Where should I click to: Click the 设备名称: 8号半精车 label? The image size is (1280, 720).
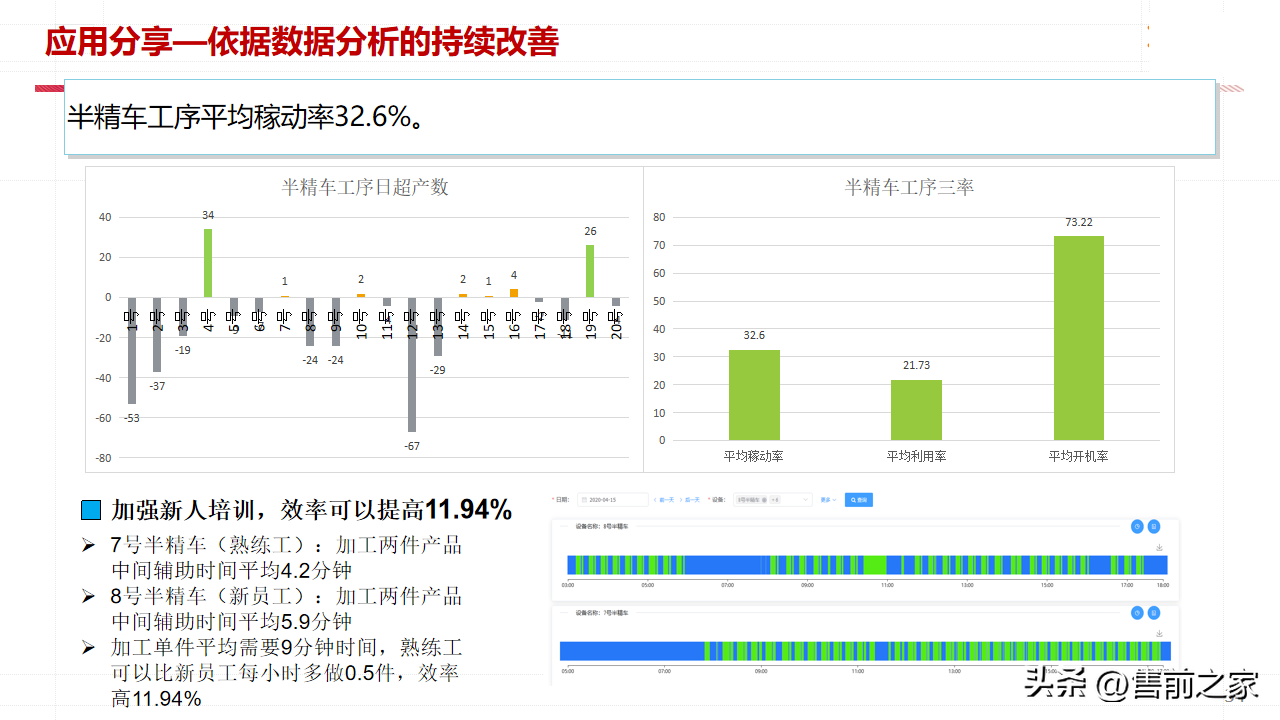coord(602,526)
